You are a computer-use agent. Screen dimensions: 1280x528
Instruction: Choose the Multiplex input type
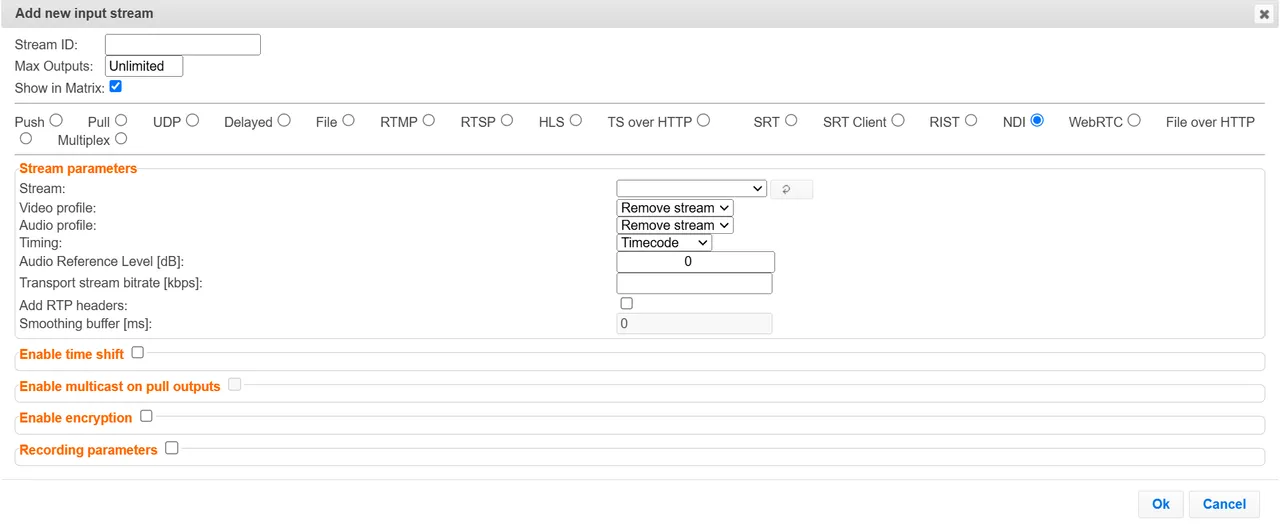(121, 139)
